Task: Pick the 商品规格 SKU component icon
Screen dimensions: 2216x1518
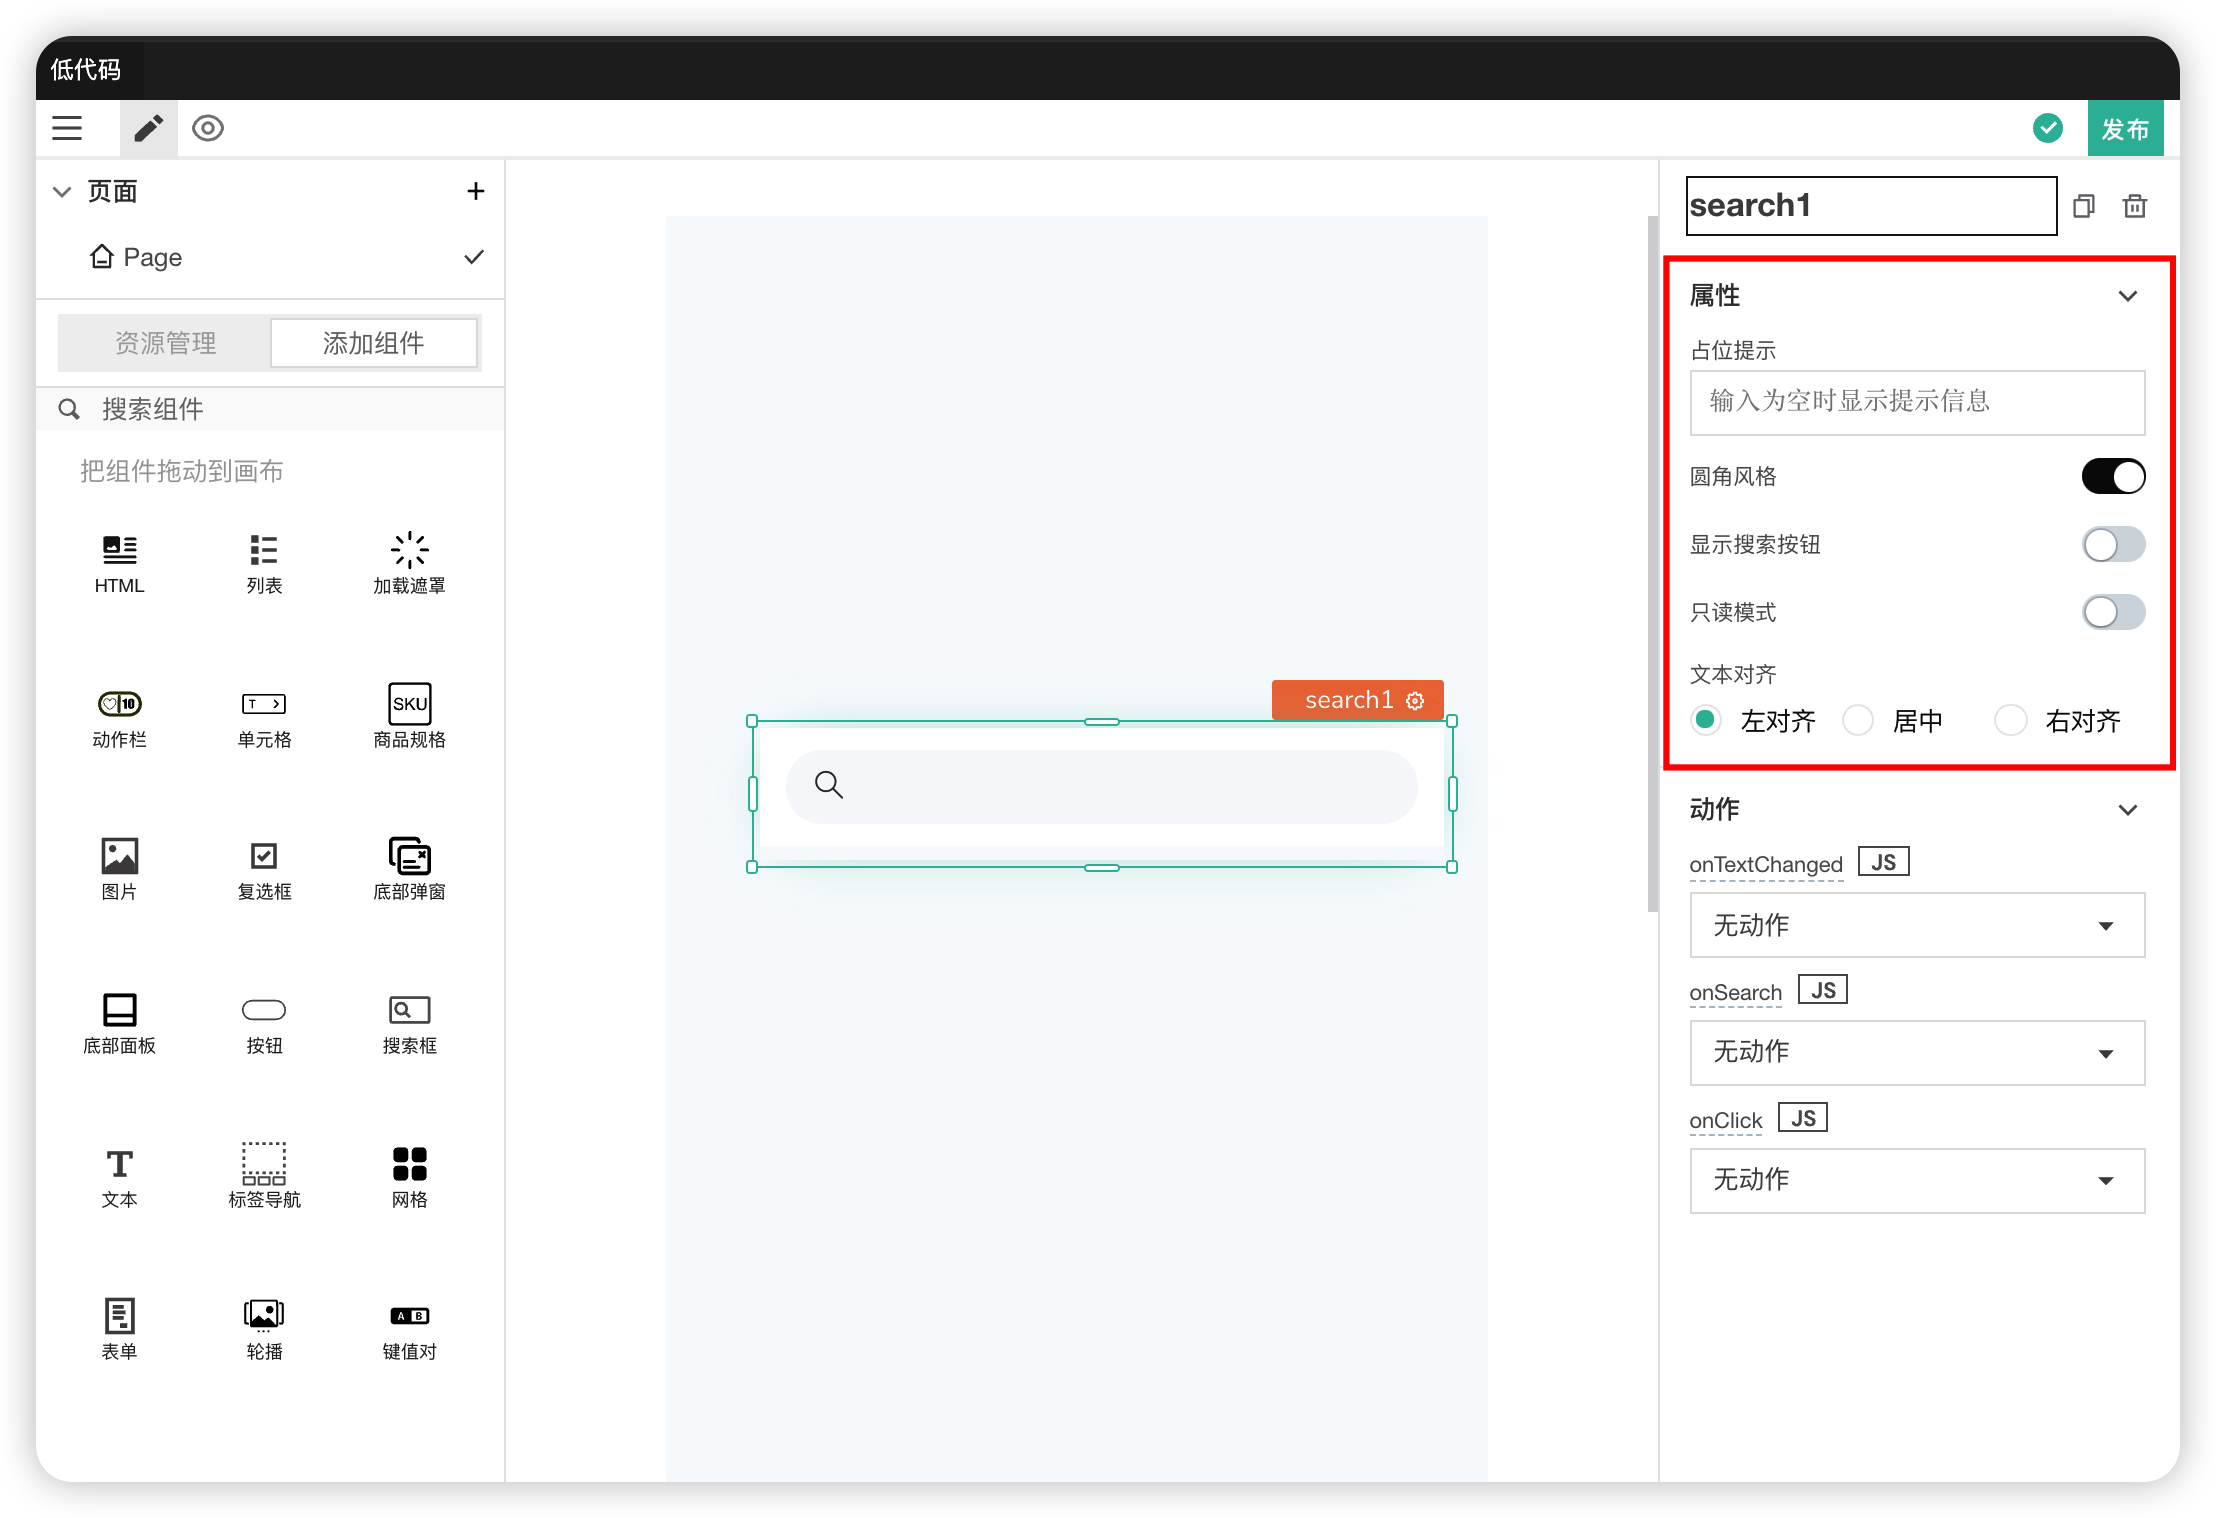Action: click(409, 704)
